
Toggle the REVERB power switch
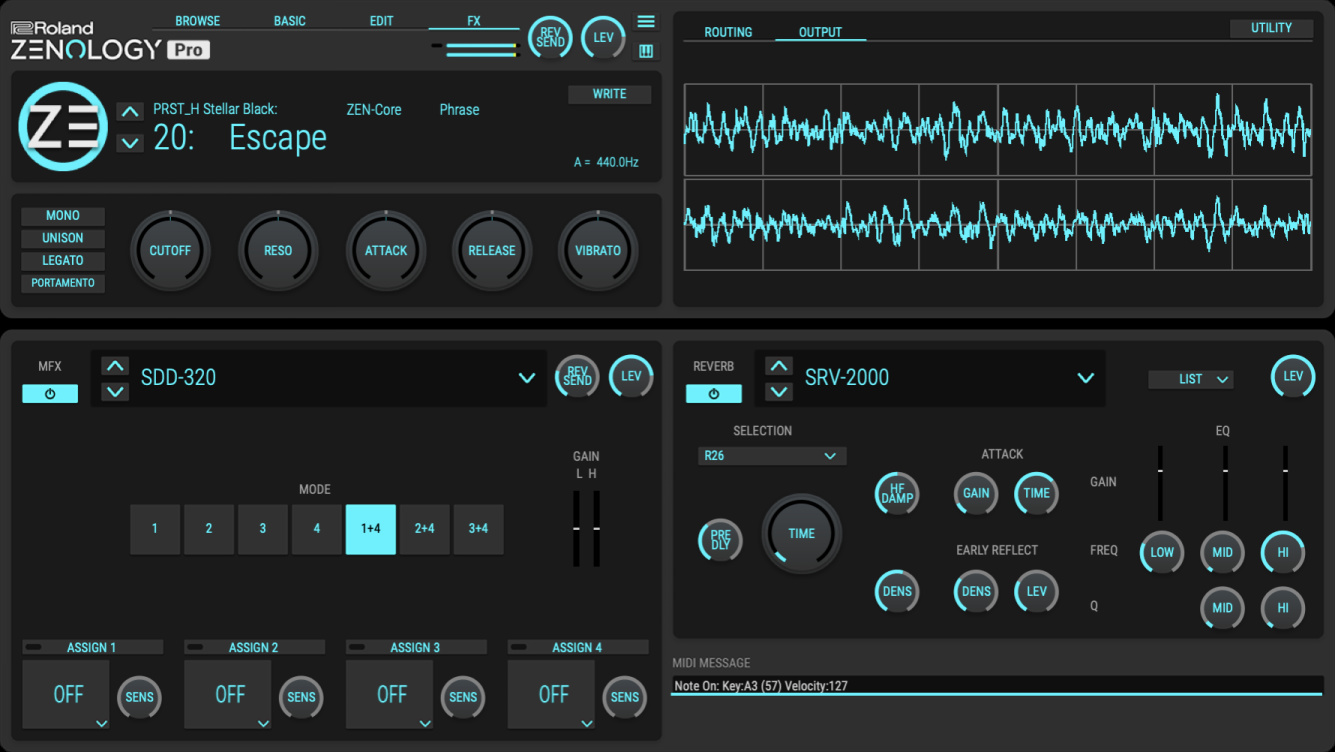click(x=713, y=394)
